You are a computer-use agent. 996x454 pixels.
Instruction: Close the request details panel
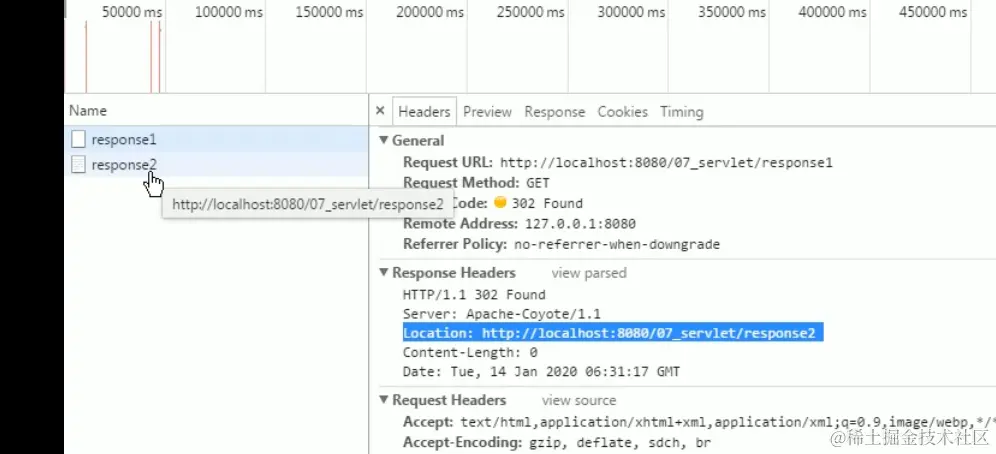(380, 110)
